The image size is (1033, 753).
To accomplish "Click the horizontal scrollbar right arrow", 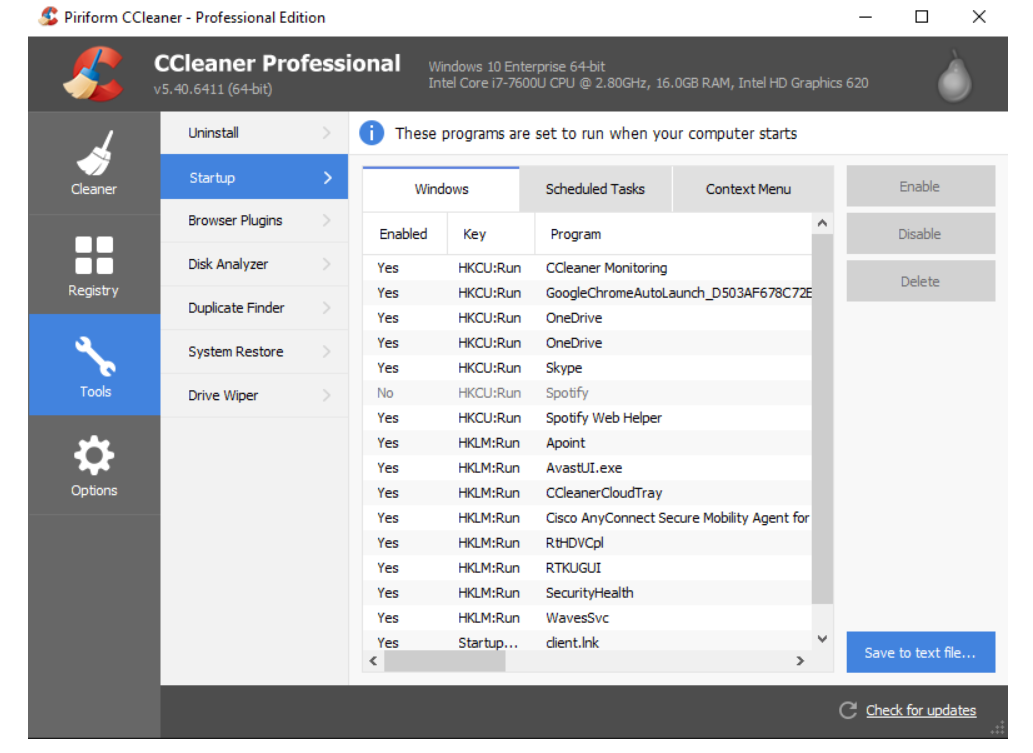I will [800, 661].
